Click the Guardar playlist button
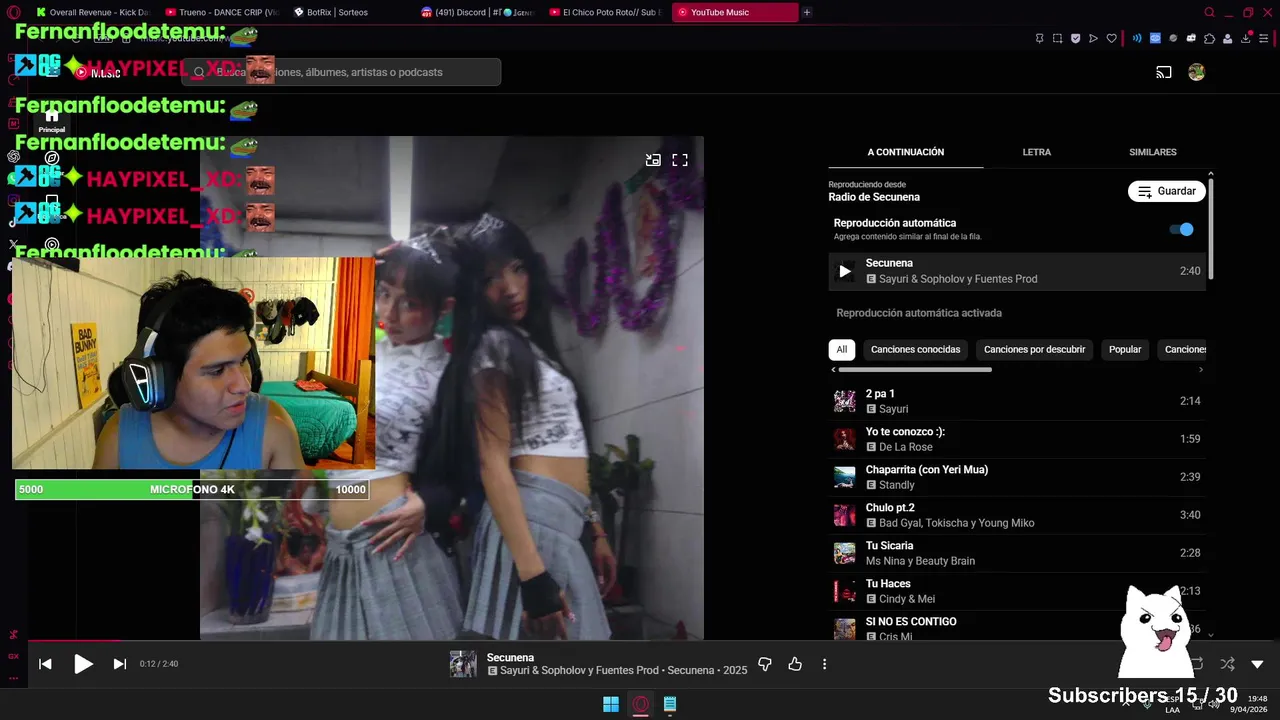 click(x=1167, y=191)
